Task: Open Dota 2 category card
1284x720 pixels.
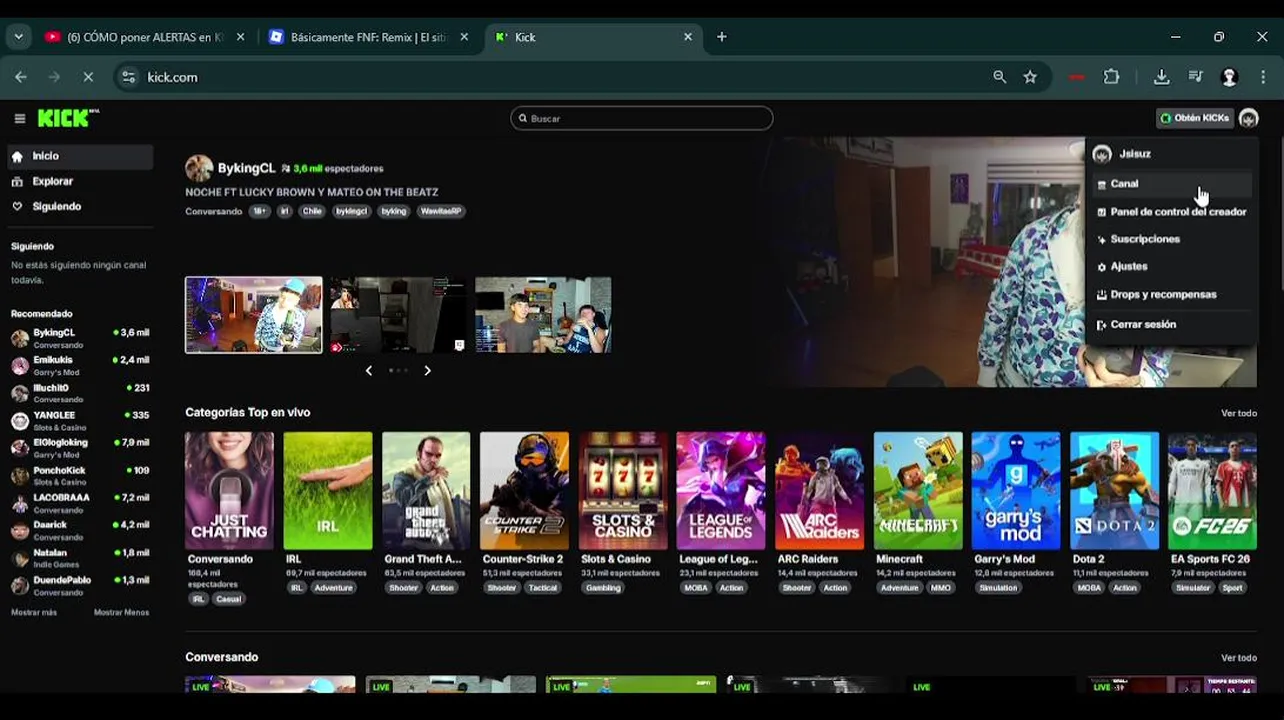Action: coord(1114,491)
